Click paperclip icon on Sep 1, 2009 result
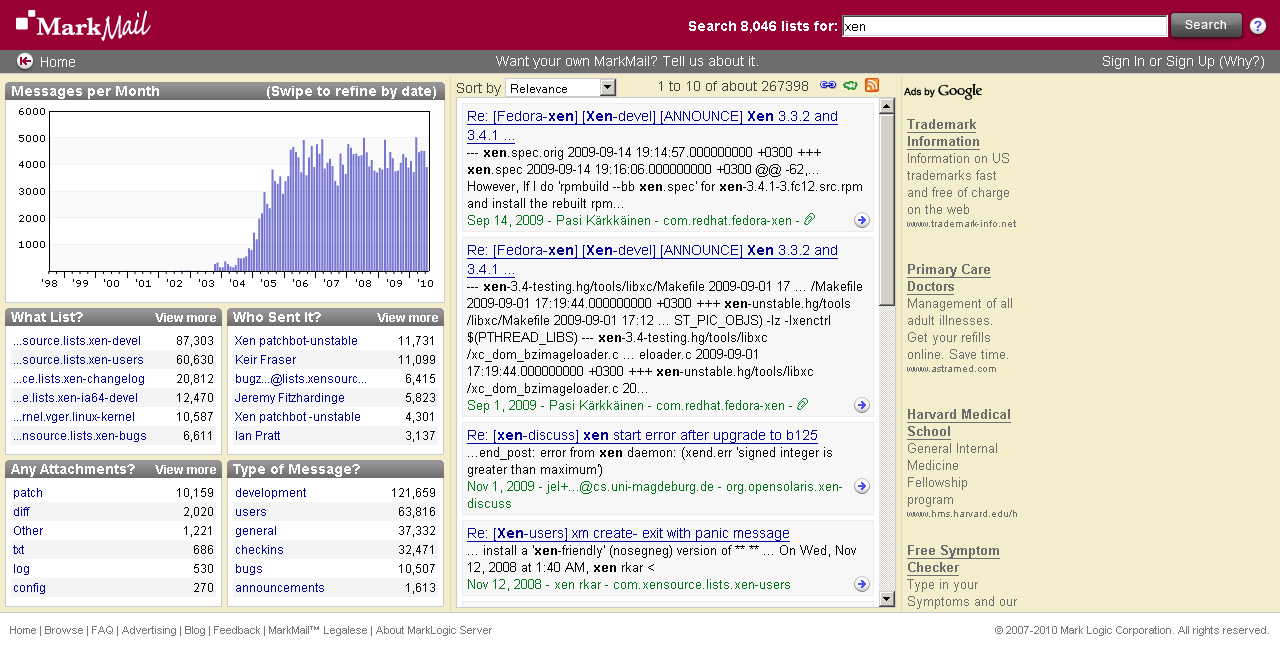Screen dimensions: 1280x647 (x=802, y=405)
